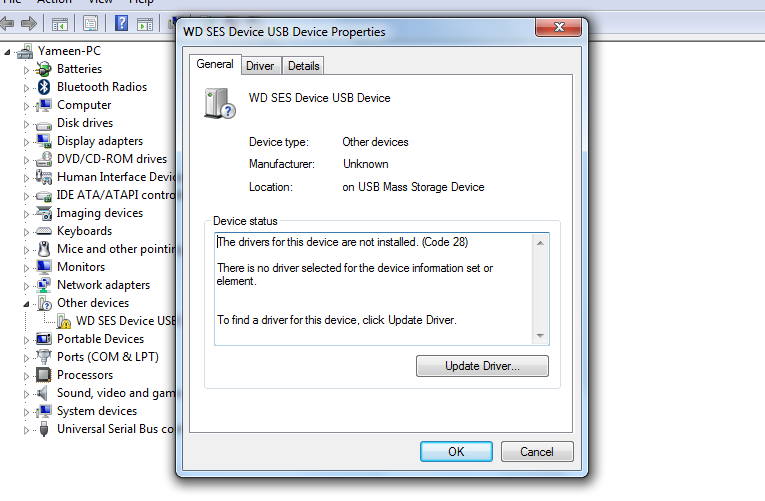Click the Processors chip icon

coord(44,375)
